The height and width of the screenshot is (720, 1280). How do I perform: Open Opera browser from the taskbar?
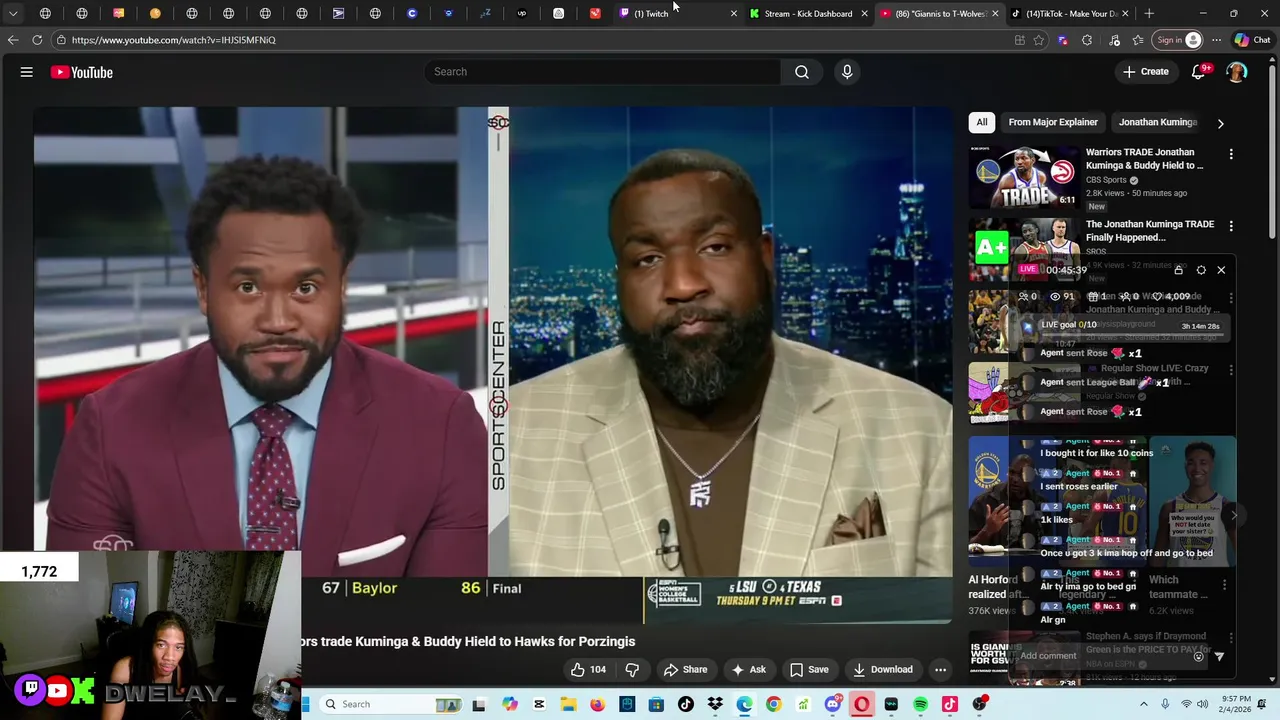[x=862, y=704]
